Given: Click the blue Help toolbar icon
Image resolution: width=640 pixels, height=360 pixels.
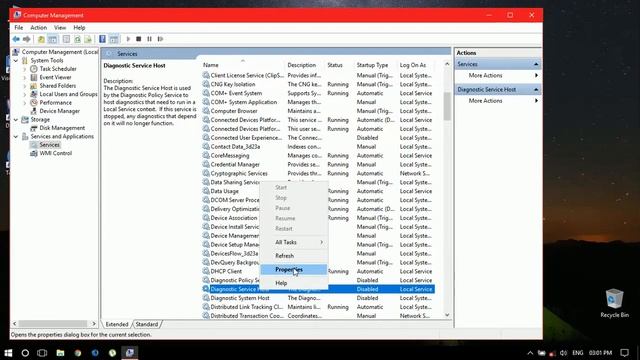Looking at the screenshot, I should 102,39.
